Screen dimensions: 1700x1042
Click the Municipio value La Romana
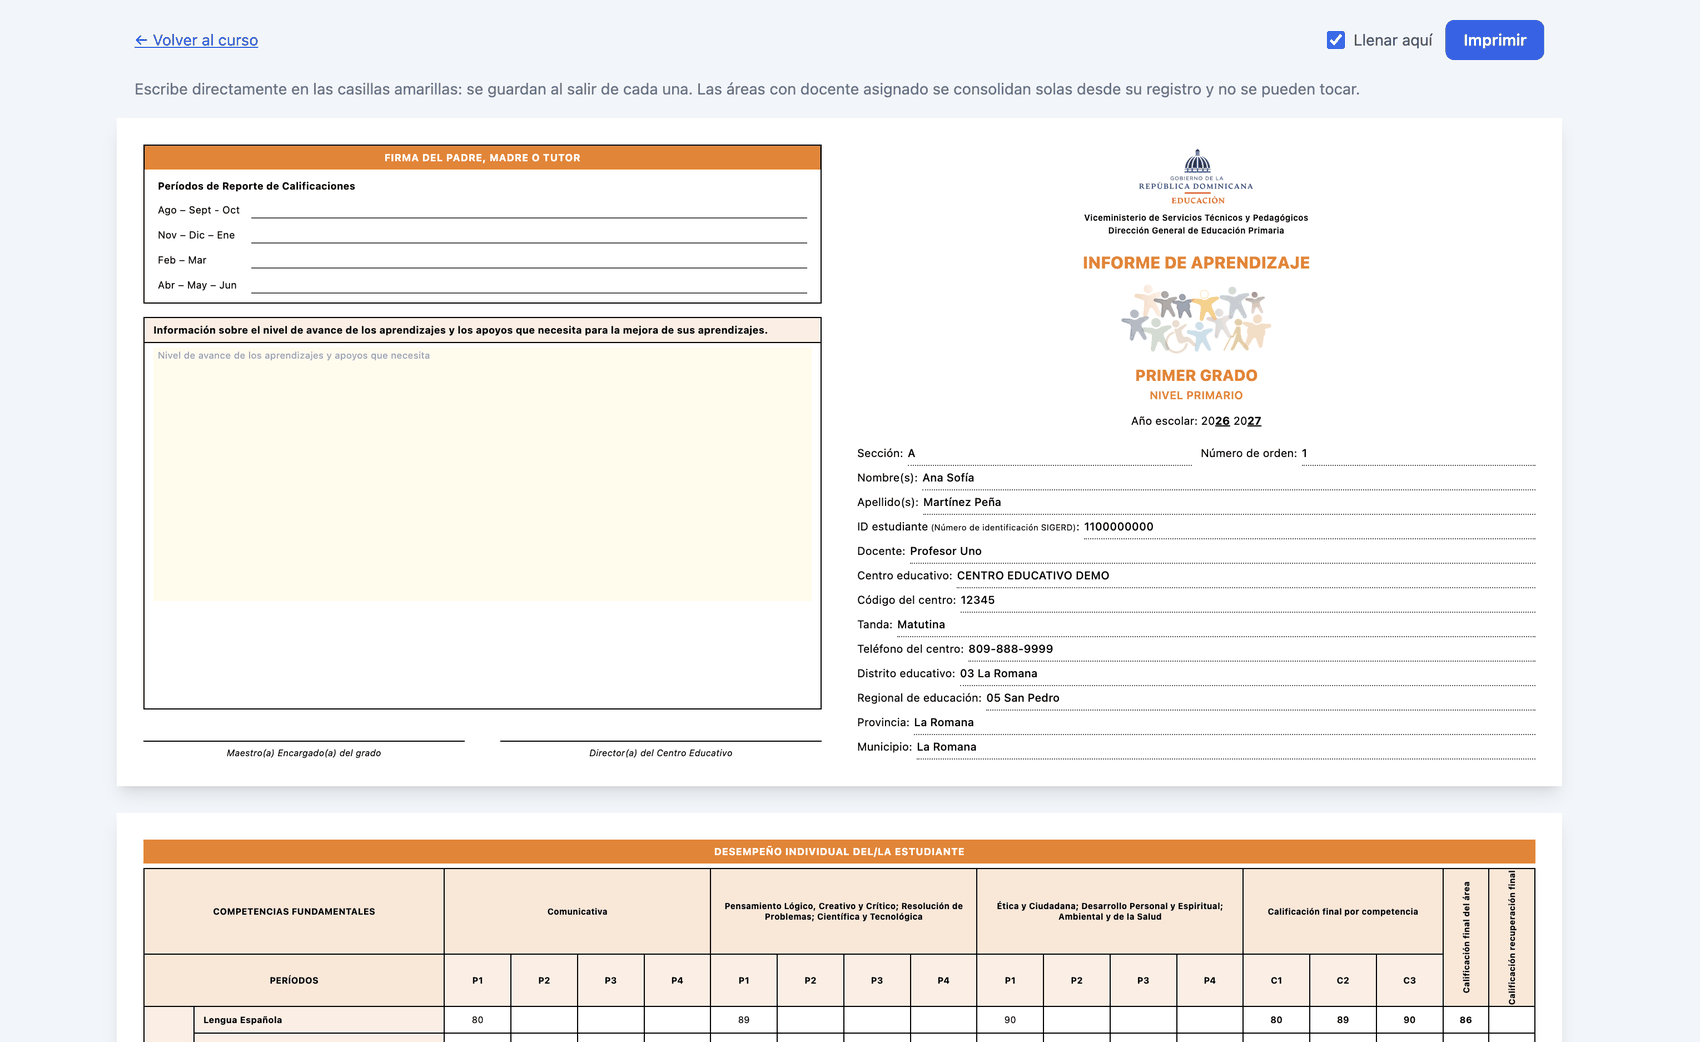tap(947, 747)
